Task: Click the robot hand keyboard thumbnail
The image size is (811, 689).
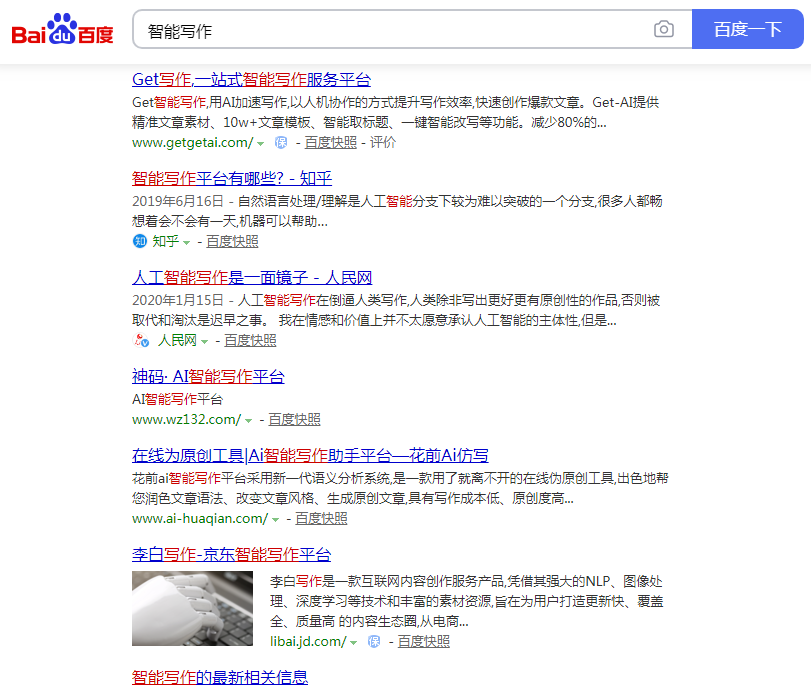Action: point(192,608)
